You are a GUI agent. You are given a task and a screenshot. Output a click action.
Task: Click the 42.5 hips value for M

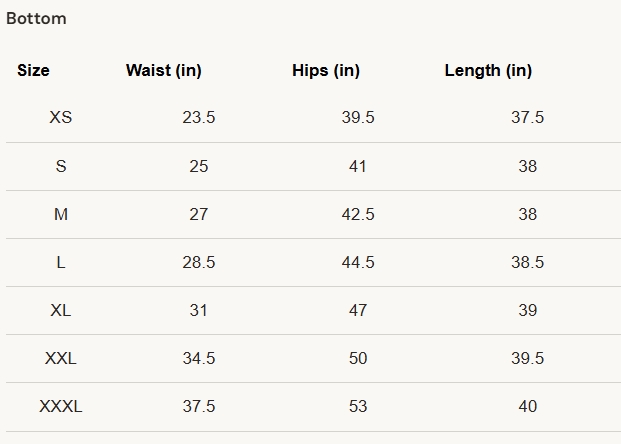point(358,214)
